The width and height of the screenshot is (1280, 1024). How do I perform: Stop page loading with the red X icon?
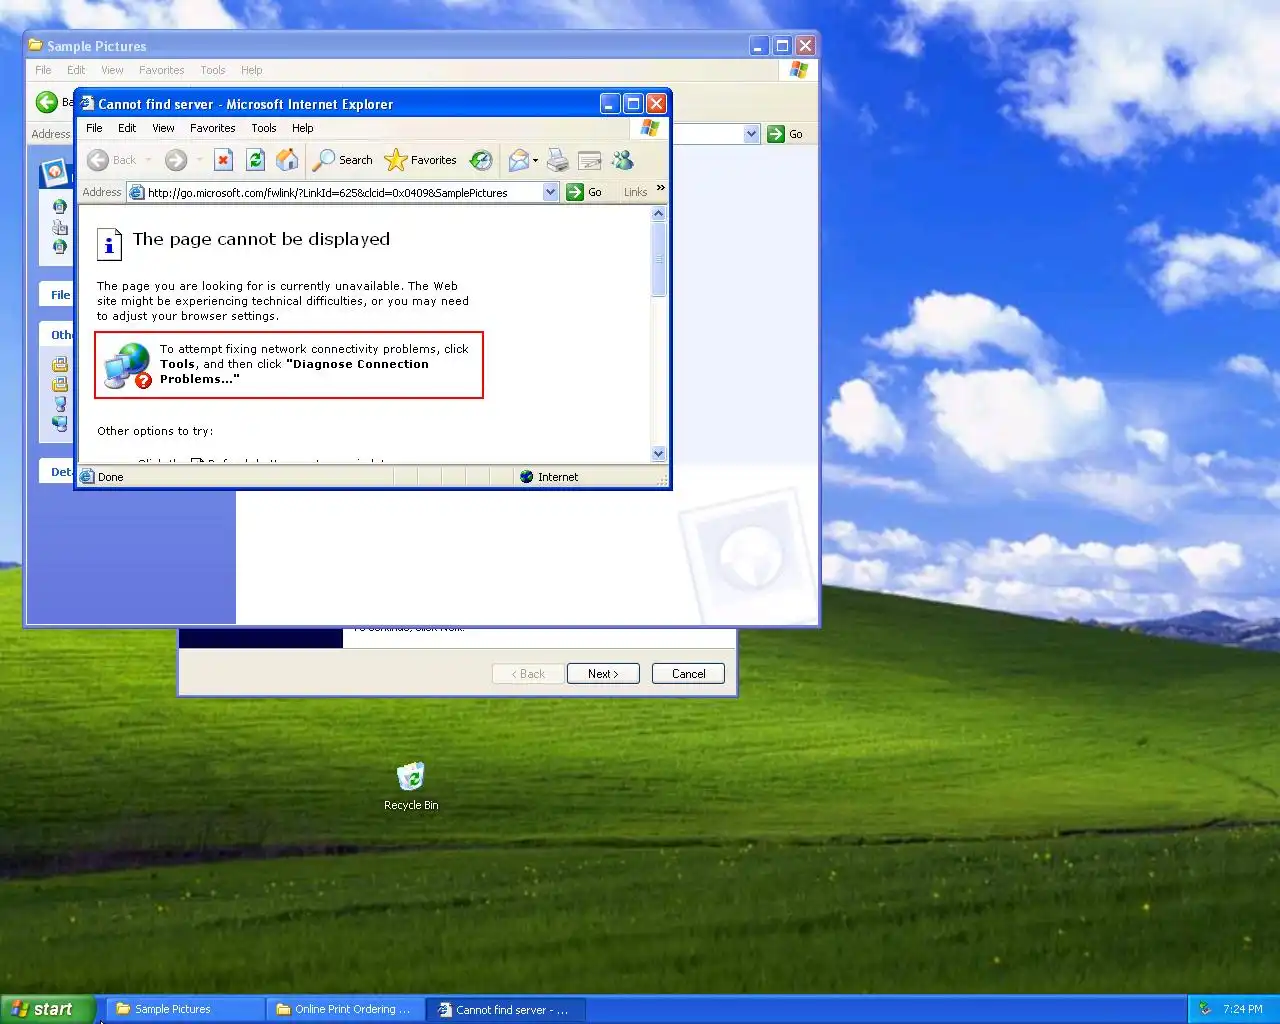click(224, 160)
